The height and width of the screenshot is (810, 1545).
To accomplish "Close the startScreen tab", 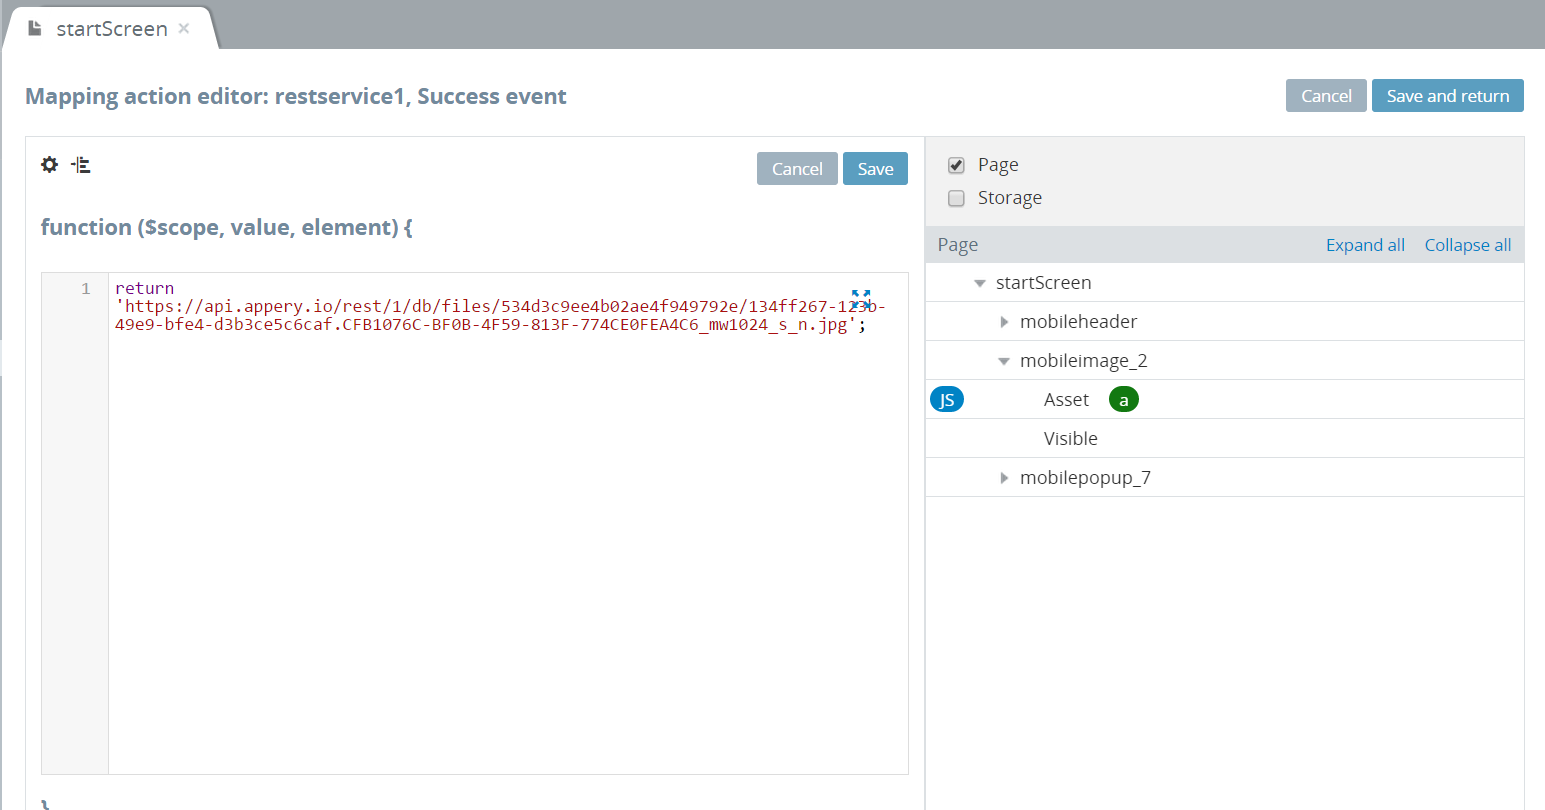I will point(184,28).
